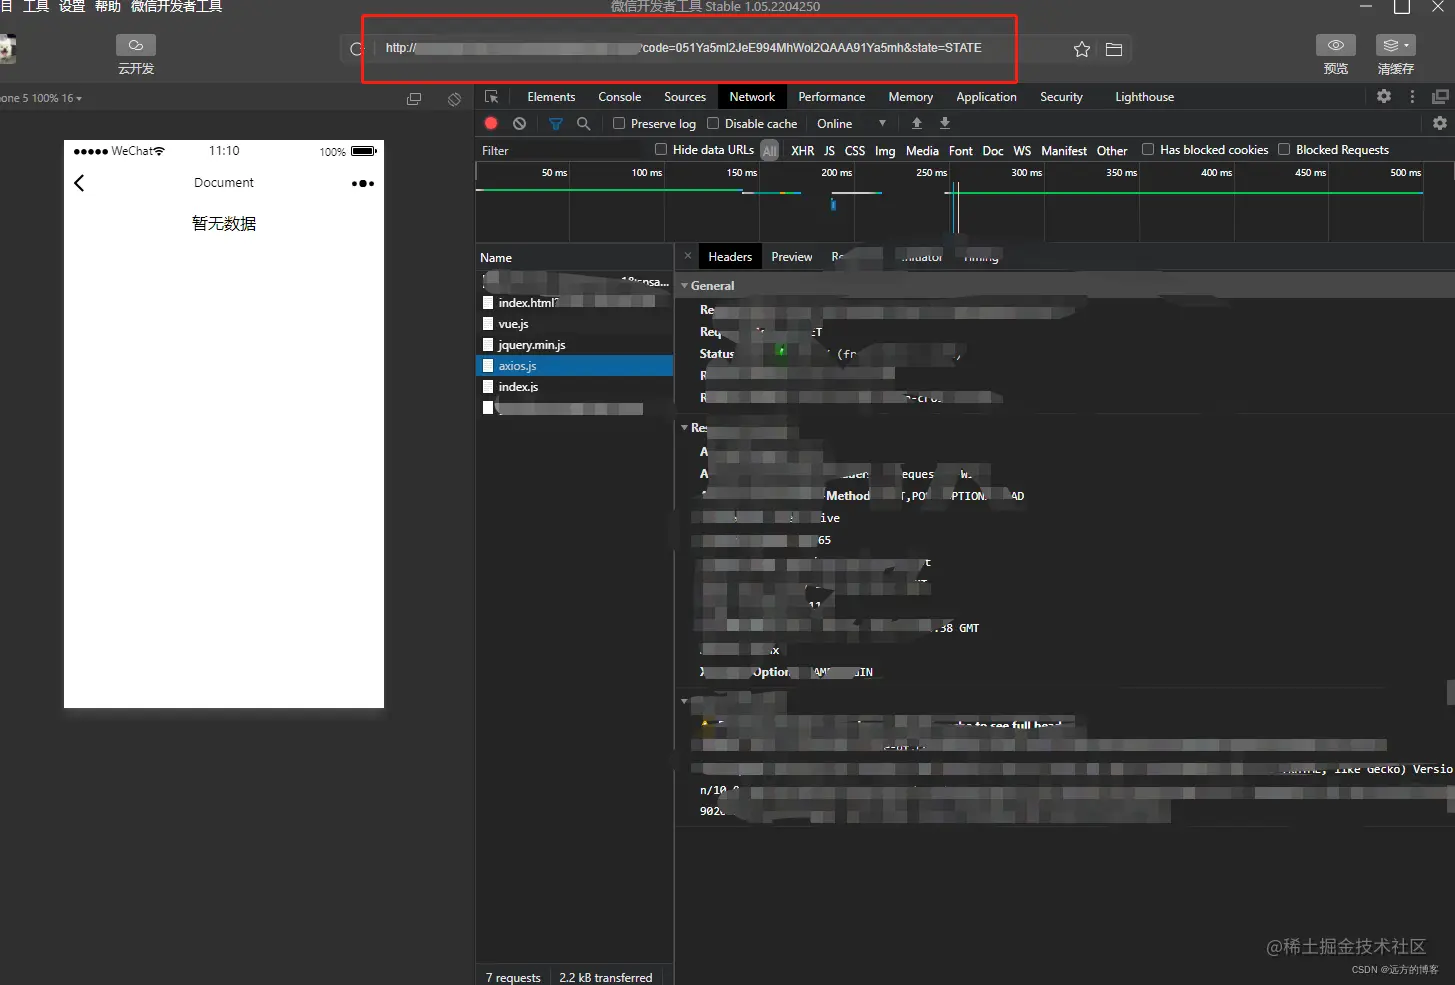Collapse the General section
Viewport: 1455px width, 985px height.
[x=684, y=286]
